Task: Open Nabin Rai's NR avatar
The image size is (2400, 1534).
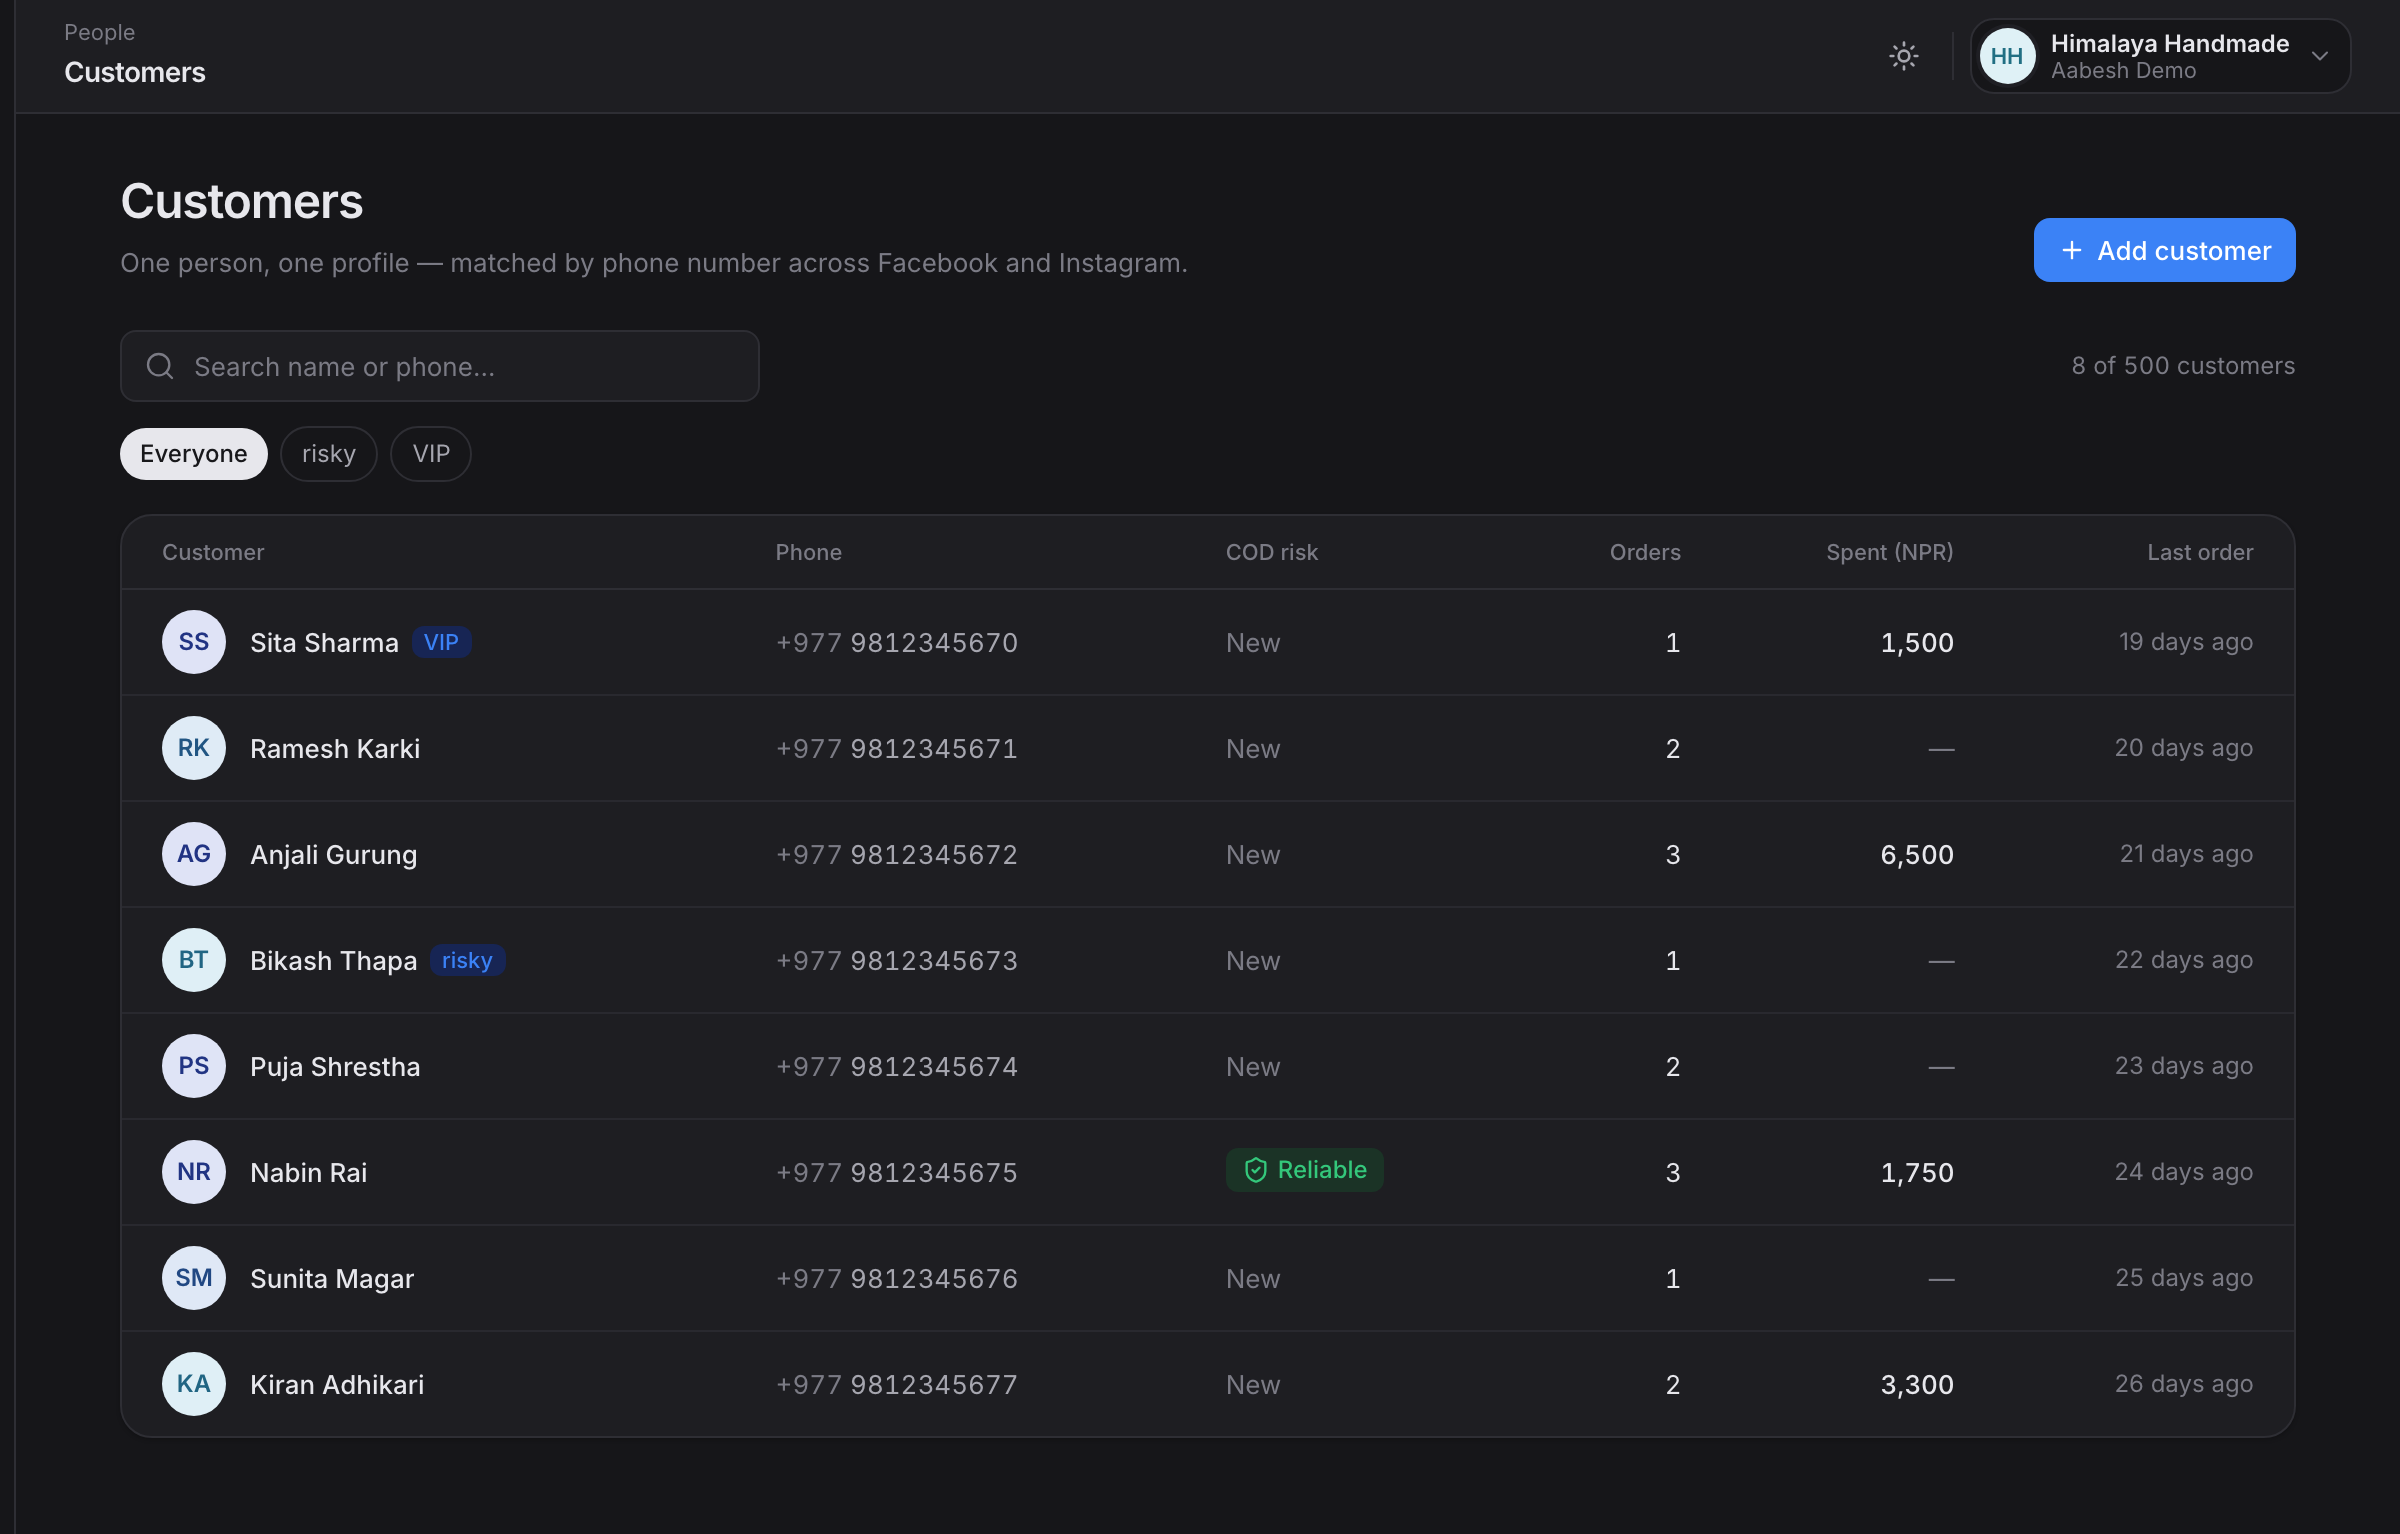Action: (x=194, y=1172)
